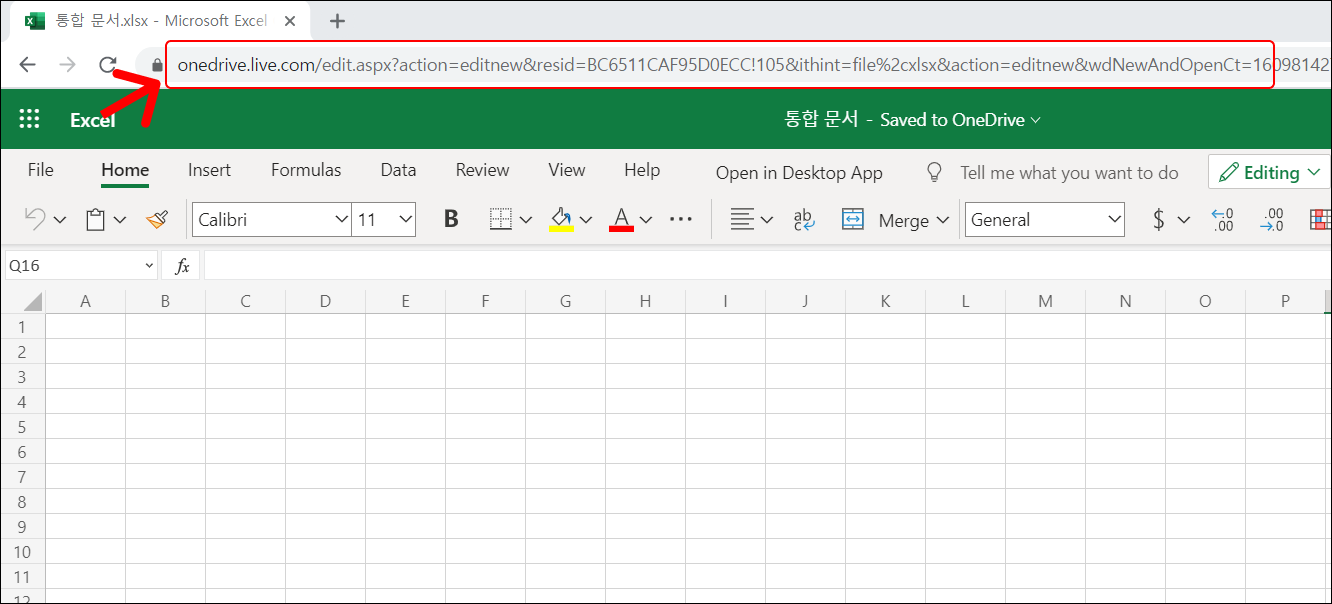Reload the browser page
This screenshot has height=604, width=1332.
pos(108,65)
